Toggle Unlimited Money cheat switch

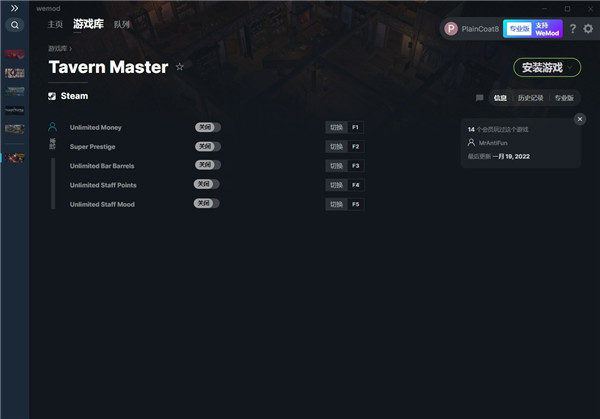208,127
